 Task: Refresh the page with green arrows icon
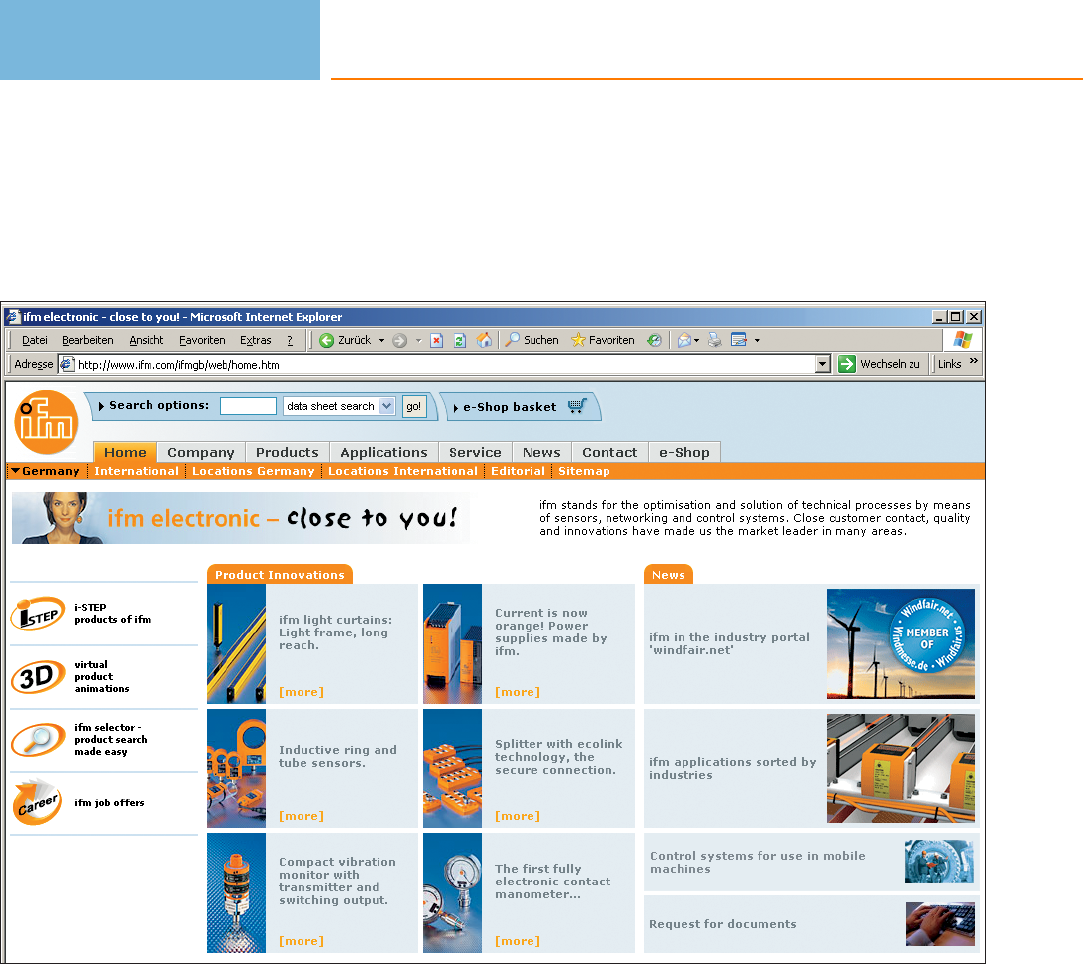(x=460, y=340)
